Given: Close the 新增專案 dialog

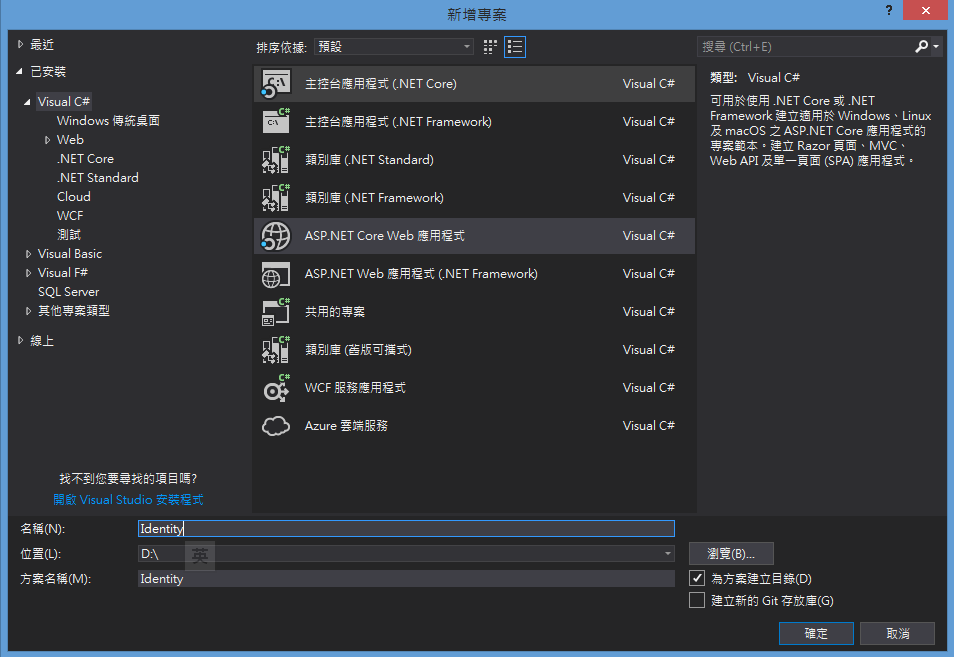Looking at the screenshot, I should click(x=925, y=10).
